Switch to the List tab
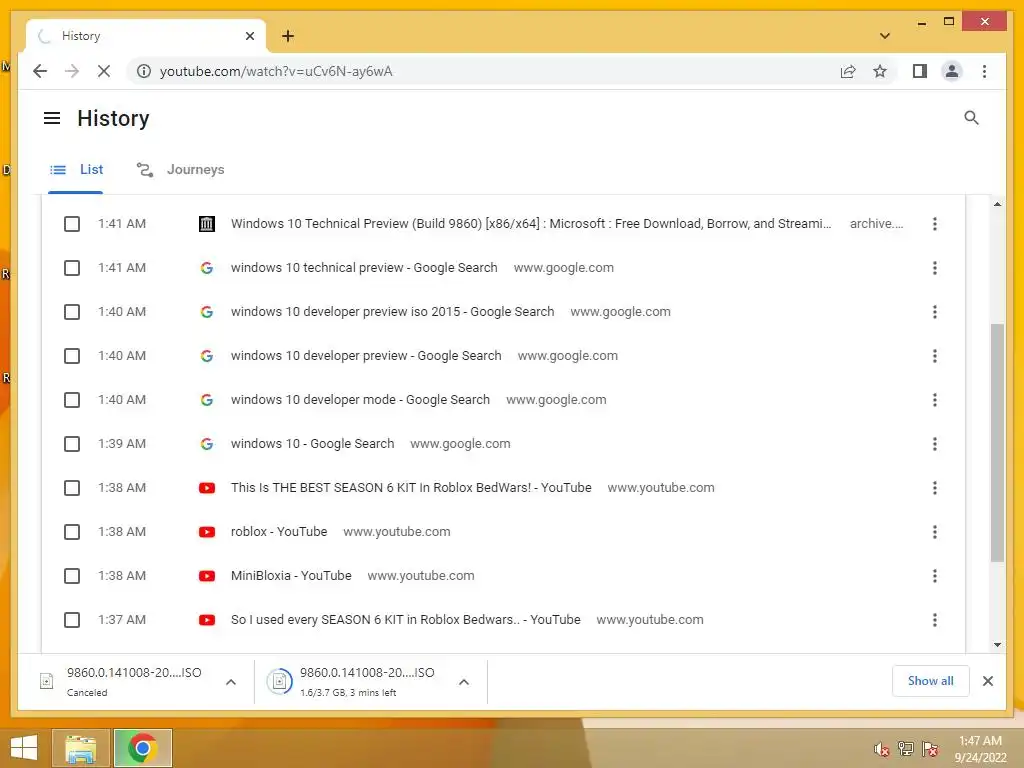Screen dimensions: 1024x768 coord(76,170)
